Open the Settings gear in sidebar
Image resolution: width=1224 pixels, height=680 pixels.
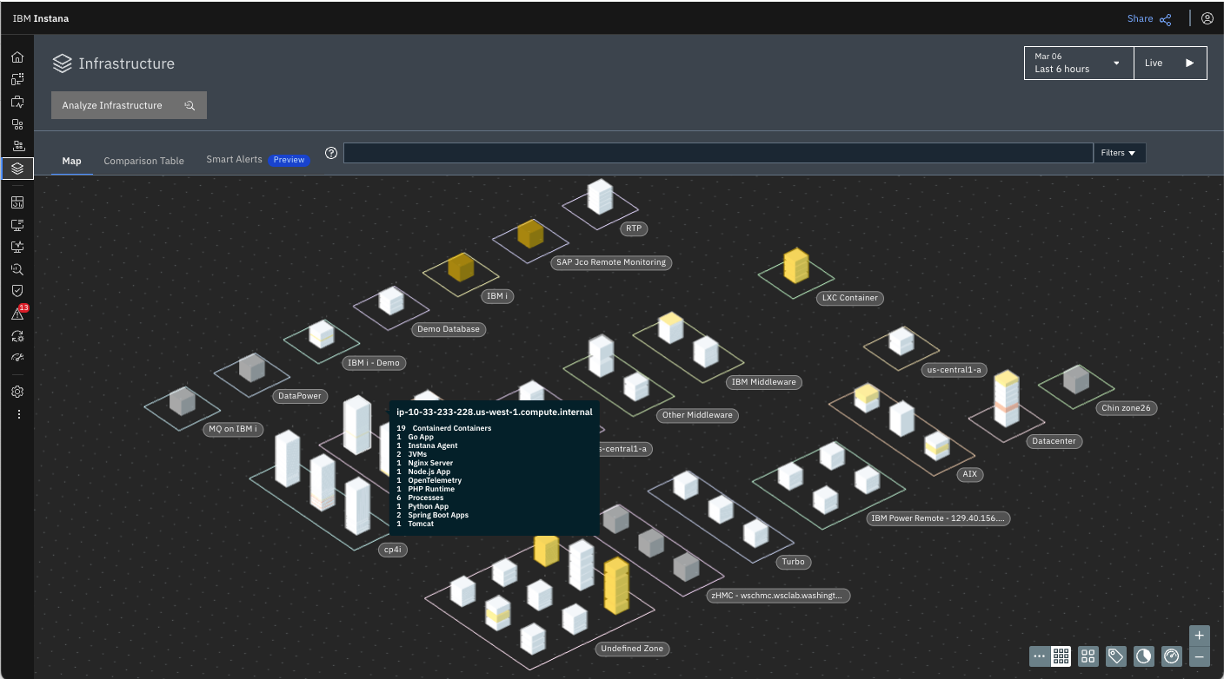coord(17,392)
